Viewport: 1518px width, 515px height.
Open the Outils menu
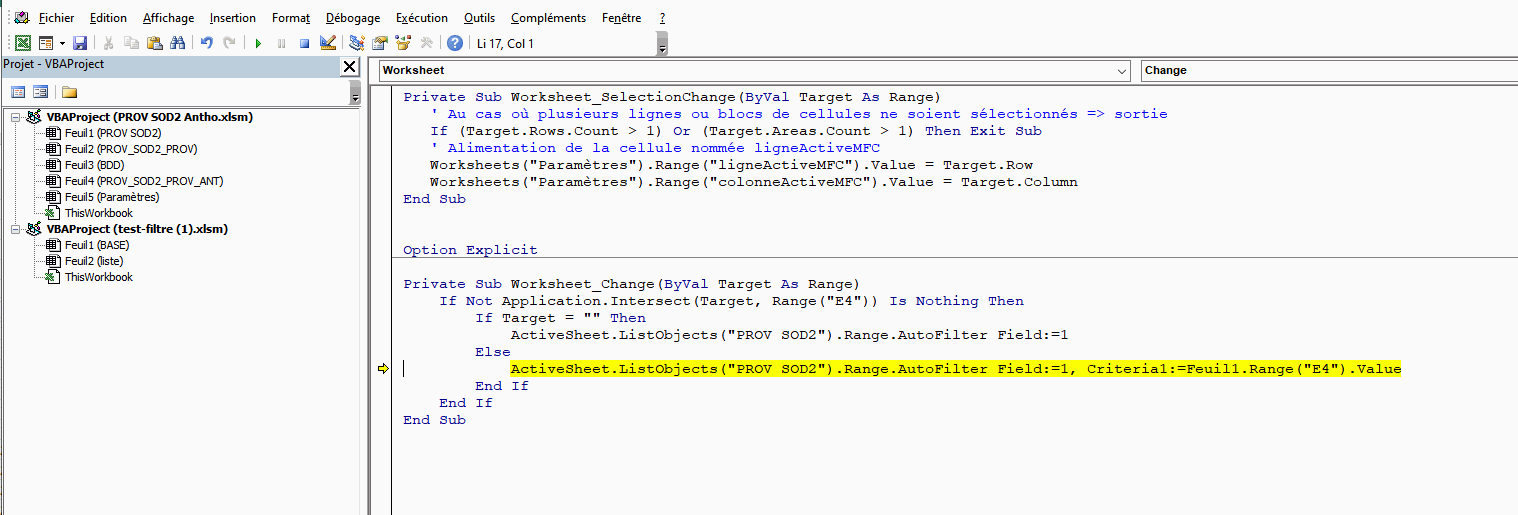click(479, 18)
